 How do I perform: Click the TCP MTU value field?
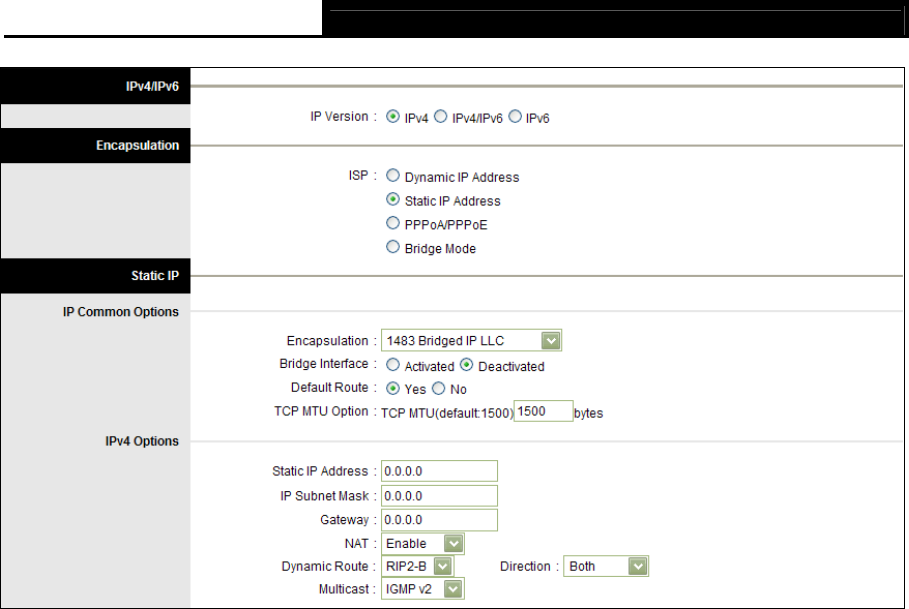click(543, 411)
